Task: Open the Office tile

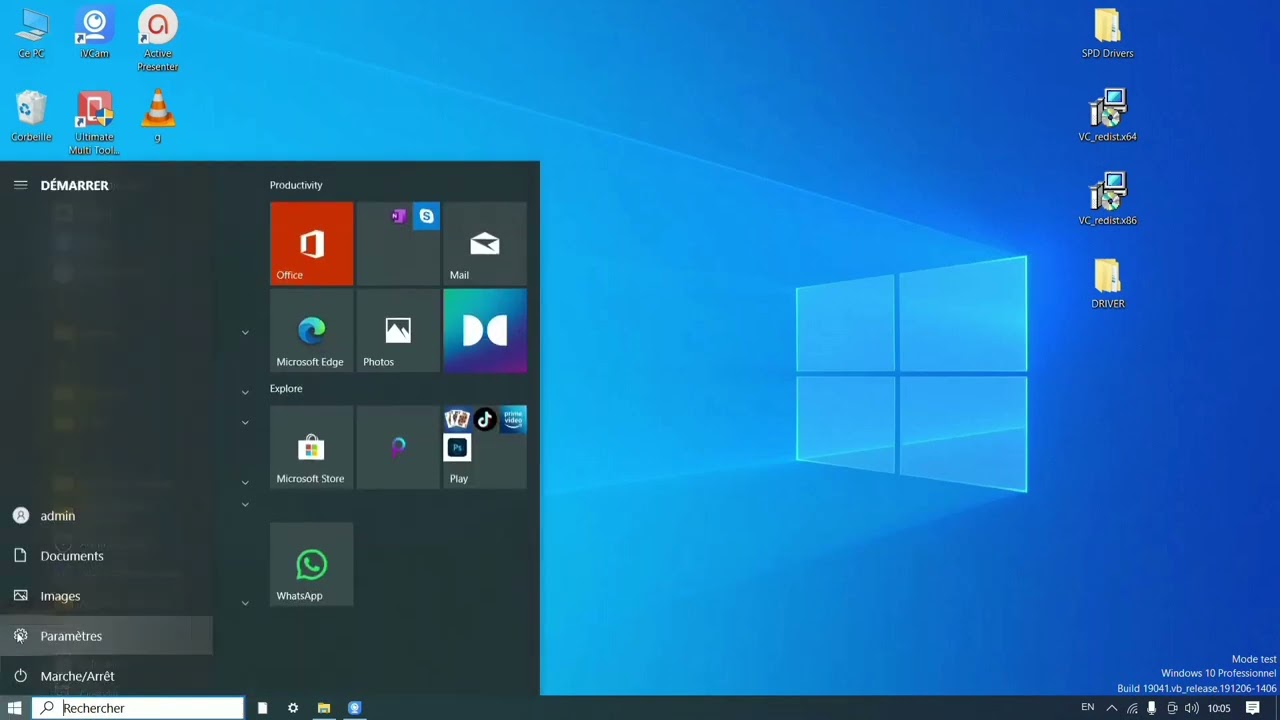Action: click(x=311, y=244)
